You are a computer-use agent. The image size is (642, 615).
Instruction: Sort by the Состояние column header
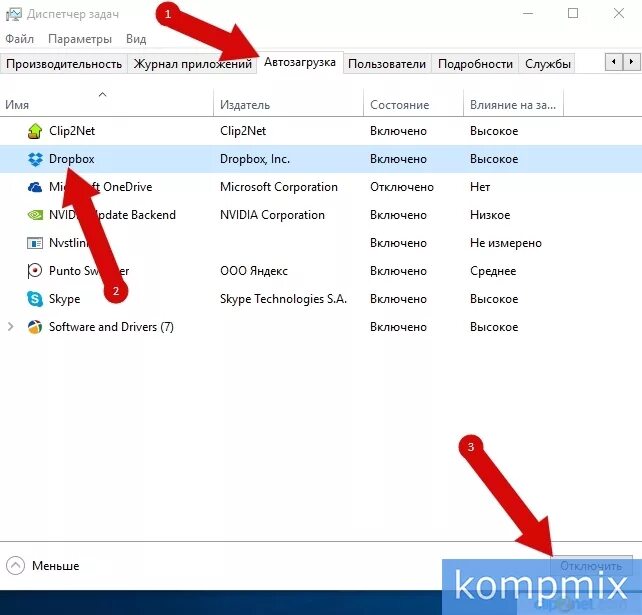[x=413, y=102]
